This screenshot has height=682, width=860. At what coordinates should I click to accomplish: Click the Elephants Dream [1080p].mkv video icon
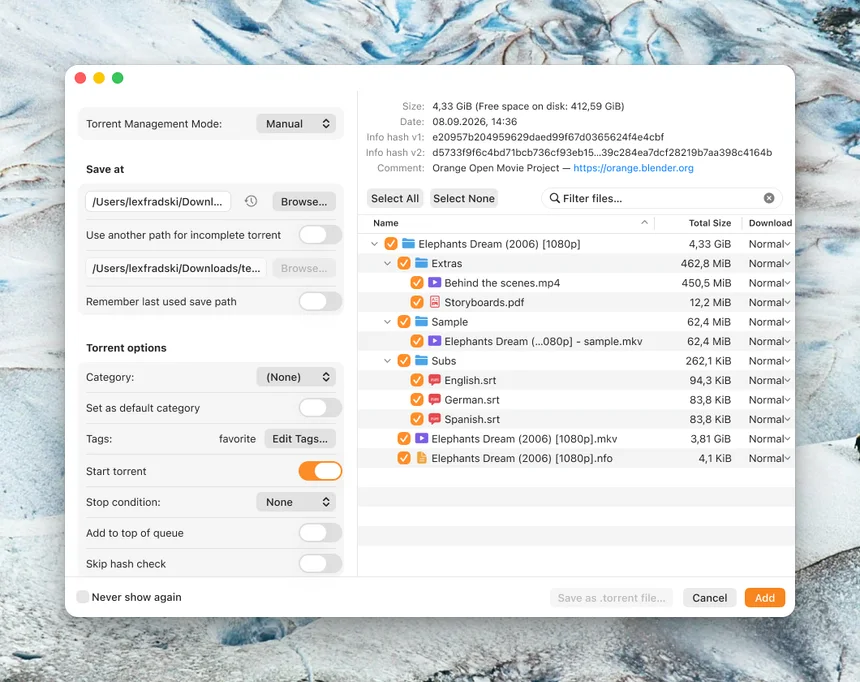pyautogui.click(x=421, y=438)
